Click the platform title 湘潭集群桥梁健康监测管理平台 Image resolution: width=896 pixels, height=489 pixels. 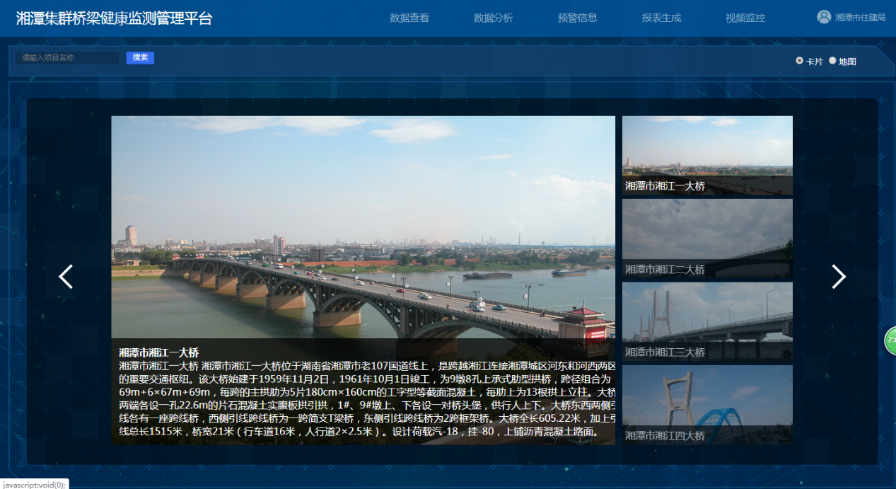pyautogui.click(x=113, y=18)
